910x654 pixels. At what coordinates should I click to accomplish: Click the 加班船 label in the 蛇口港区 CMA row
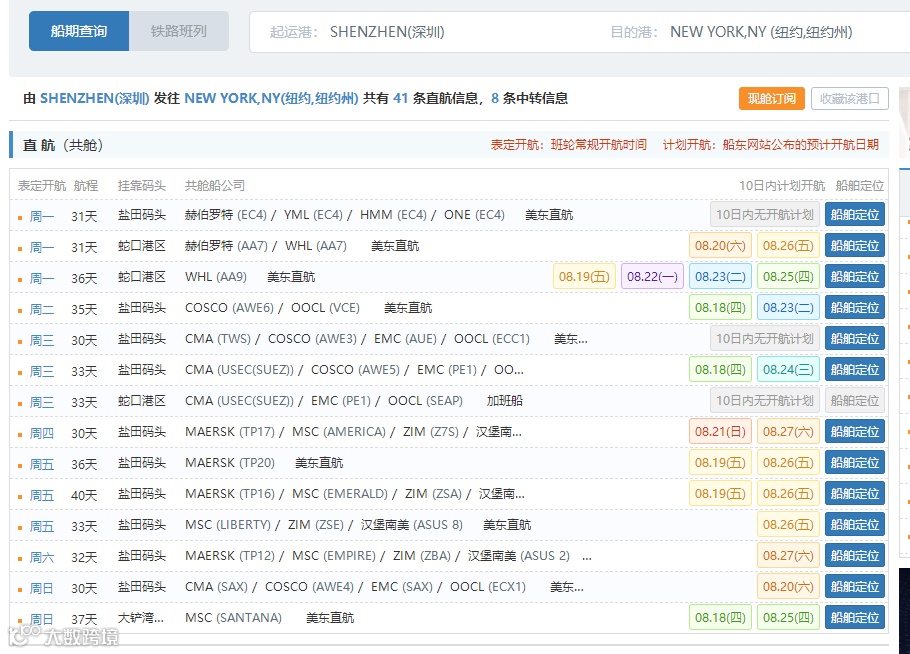505,401
